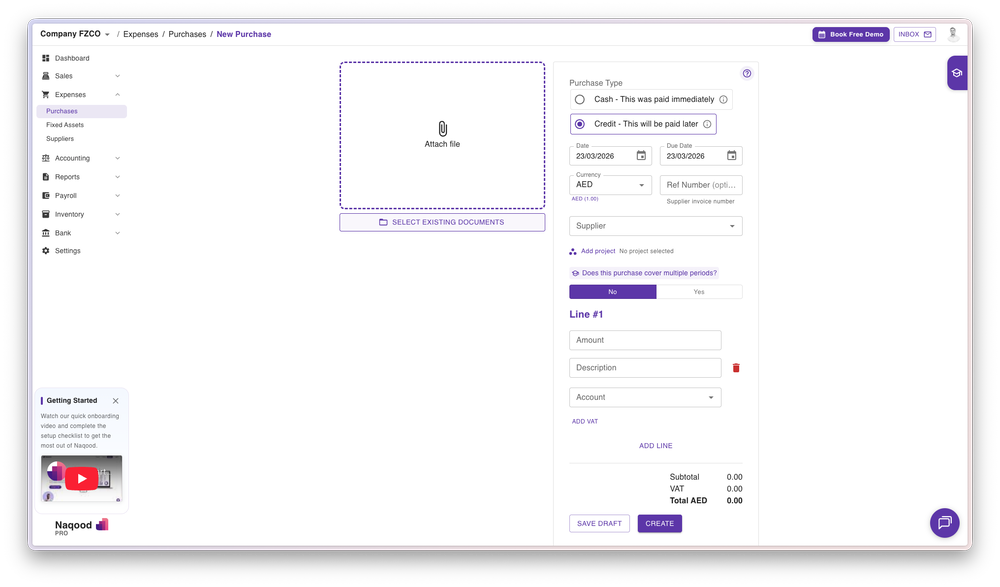Select the Payroll icon
1000x587 pixels.
tap(44, 195)
